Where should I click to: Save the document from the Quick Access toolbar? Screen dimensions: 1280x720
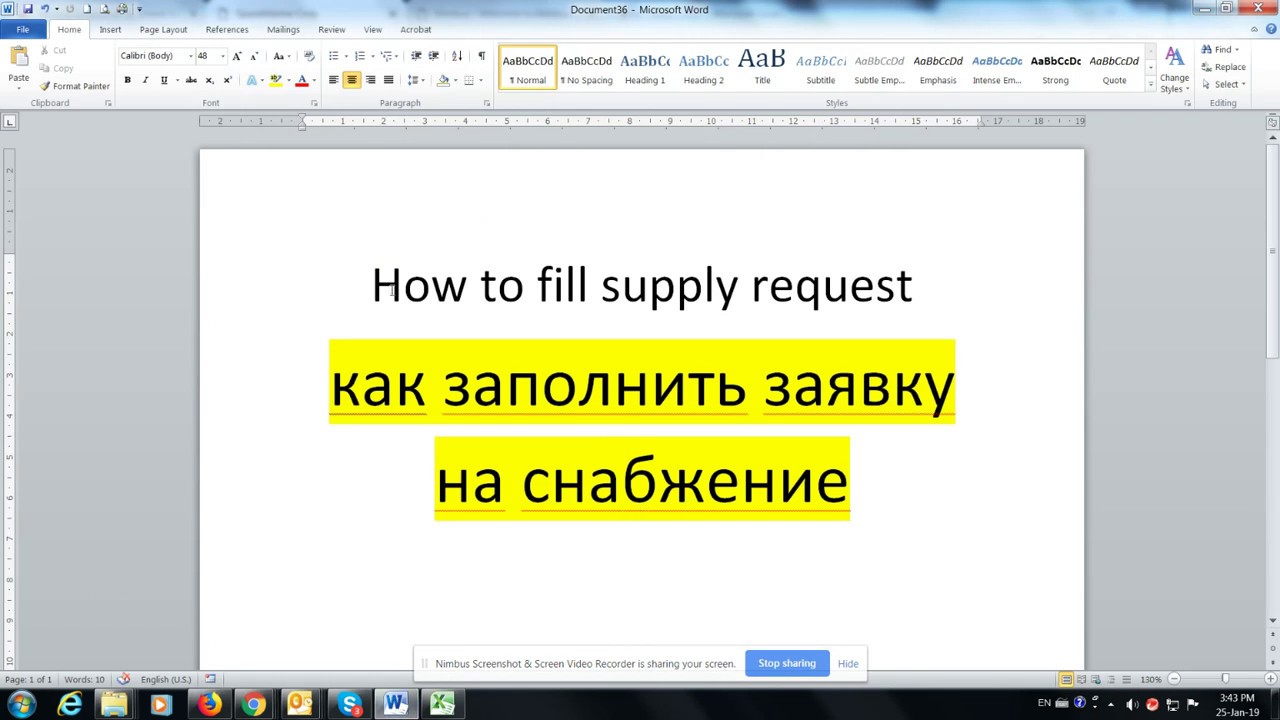(x=28, y=9)
